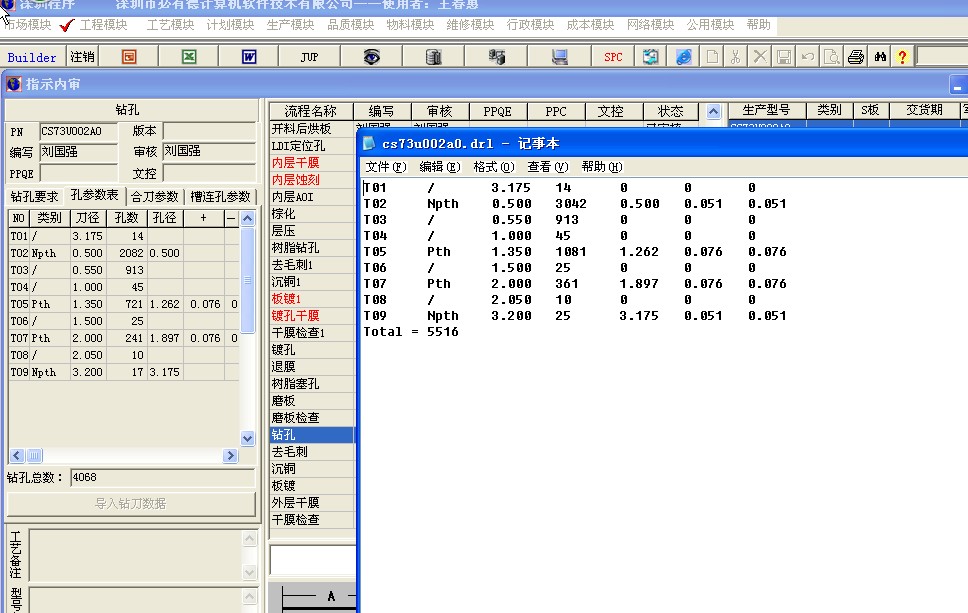
Task: Click the printer icon
Action: point(856,57)
